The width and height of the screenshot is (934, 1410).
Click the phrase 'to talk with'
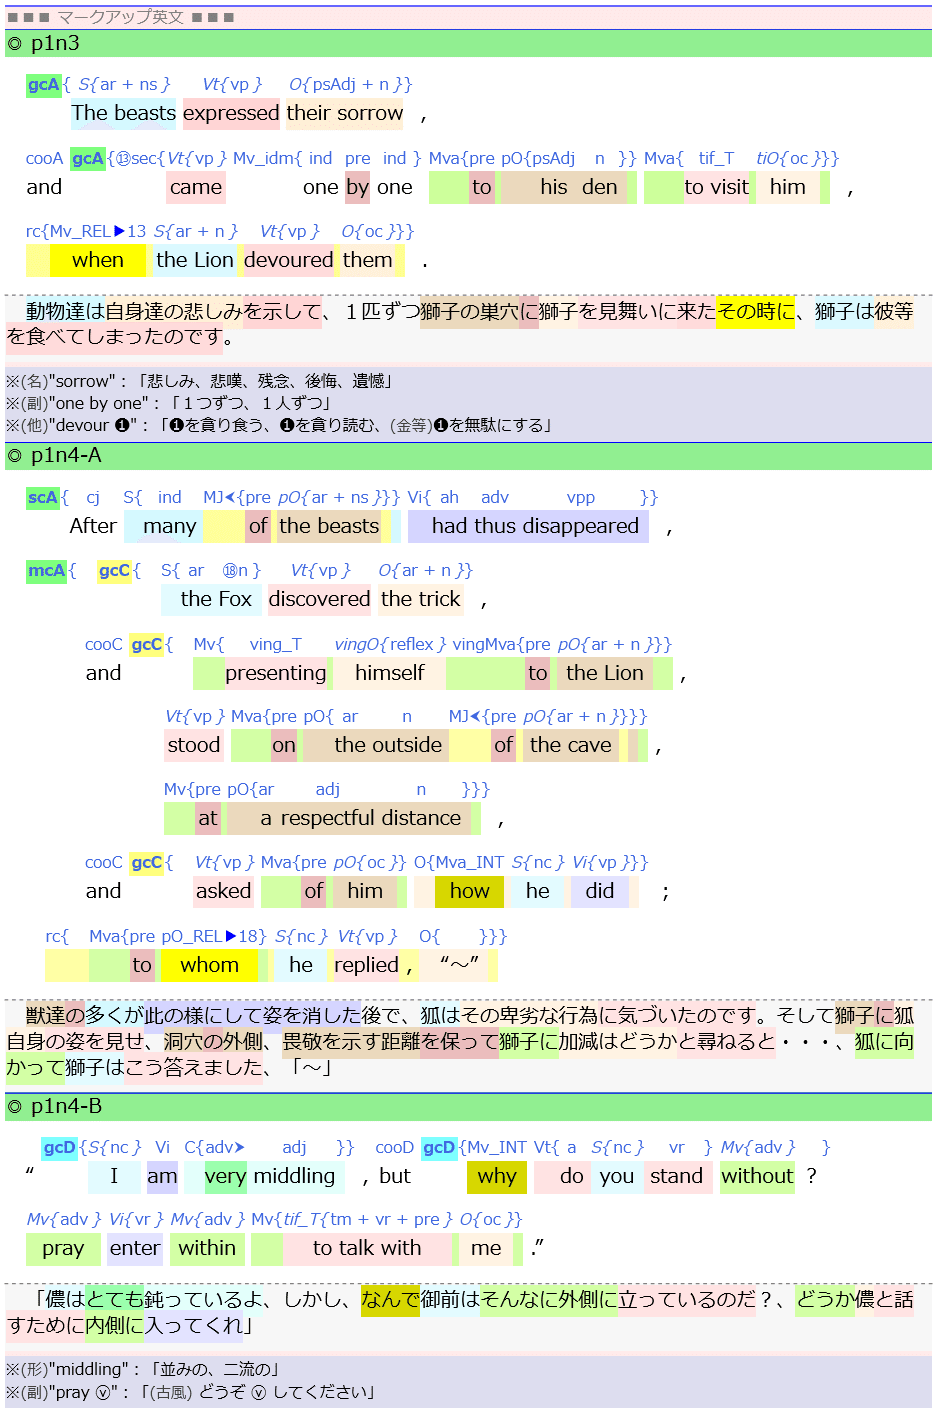point(367,1248)
